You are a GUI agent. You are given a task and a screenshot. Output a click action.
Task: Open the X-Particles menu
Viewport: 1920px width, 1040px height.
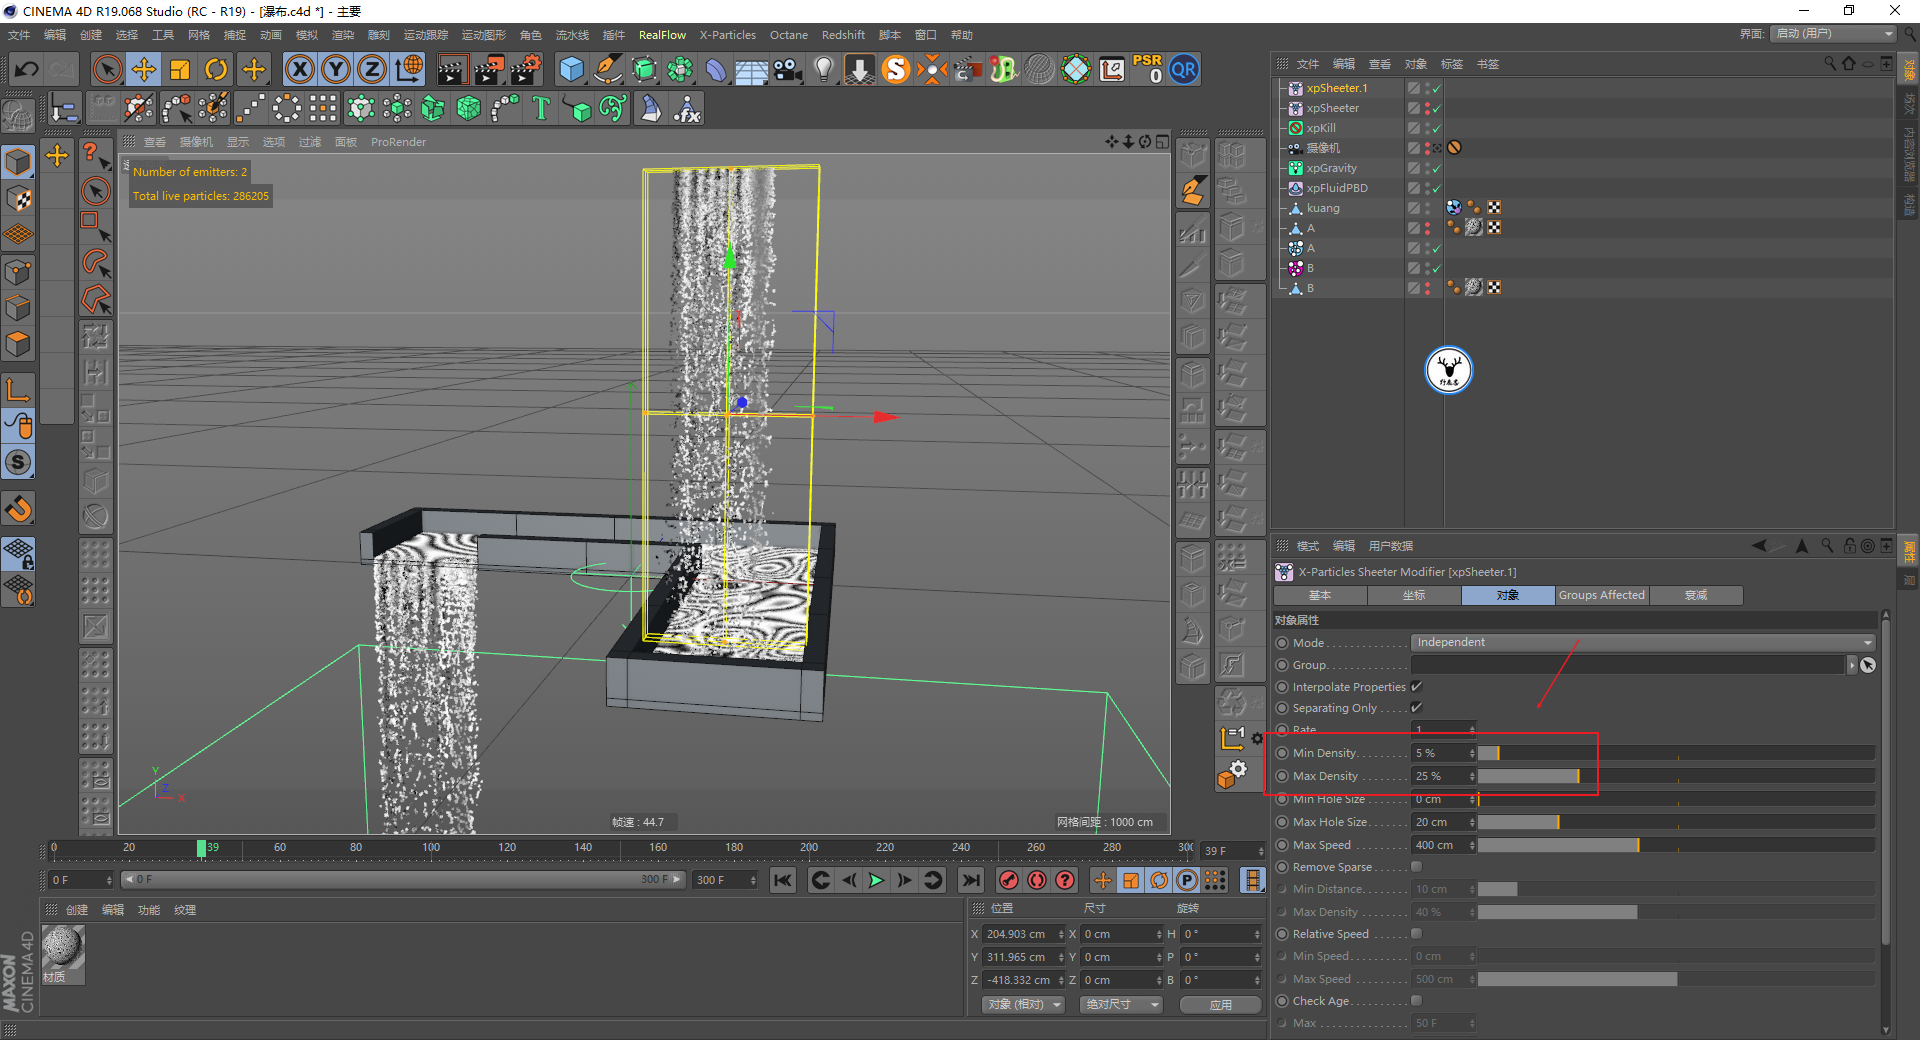point(727,35)
